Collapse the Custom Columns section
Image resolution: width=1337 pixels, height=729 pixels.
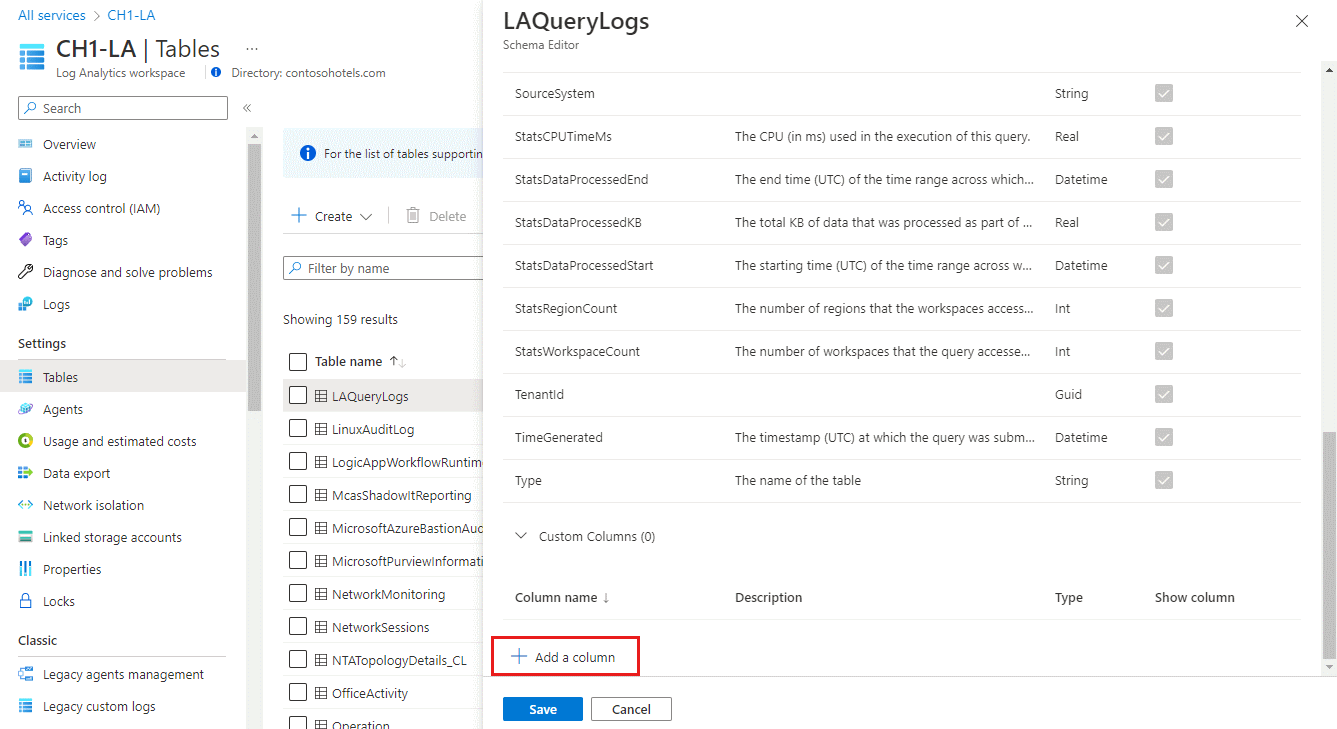521,536
